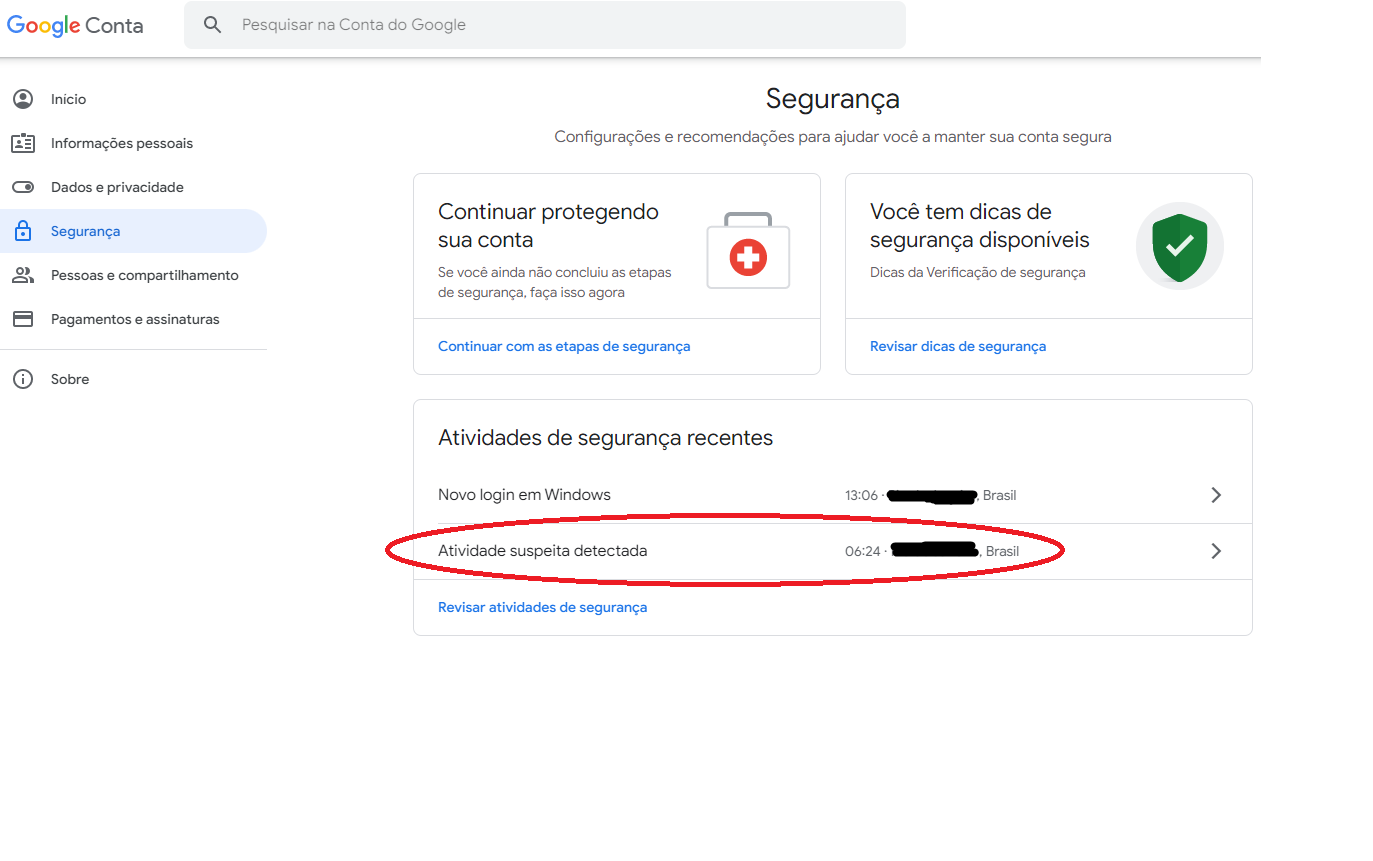1373x861 pixels.
Task: Click the Pessoas e compartilhamento people icon
Action: (x=23, y=275)
